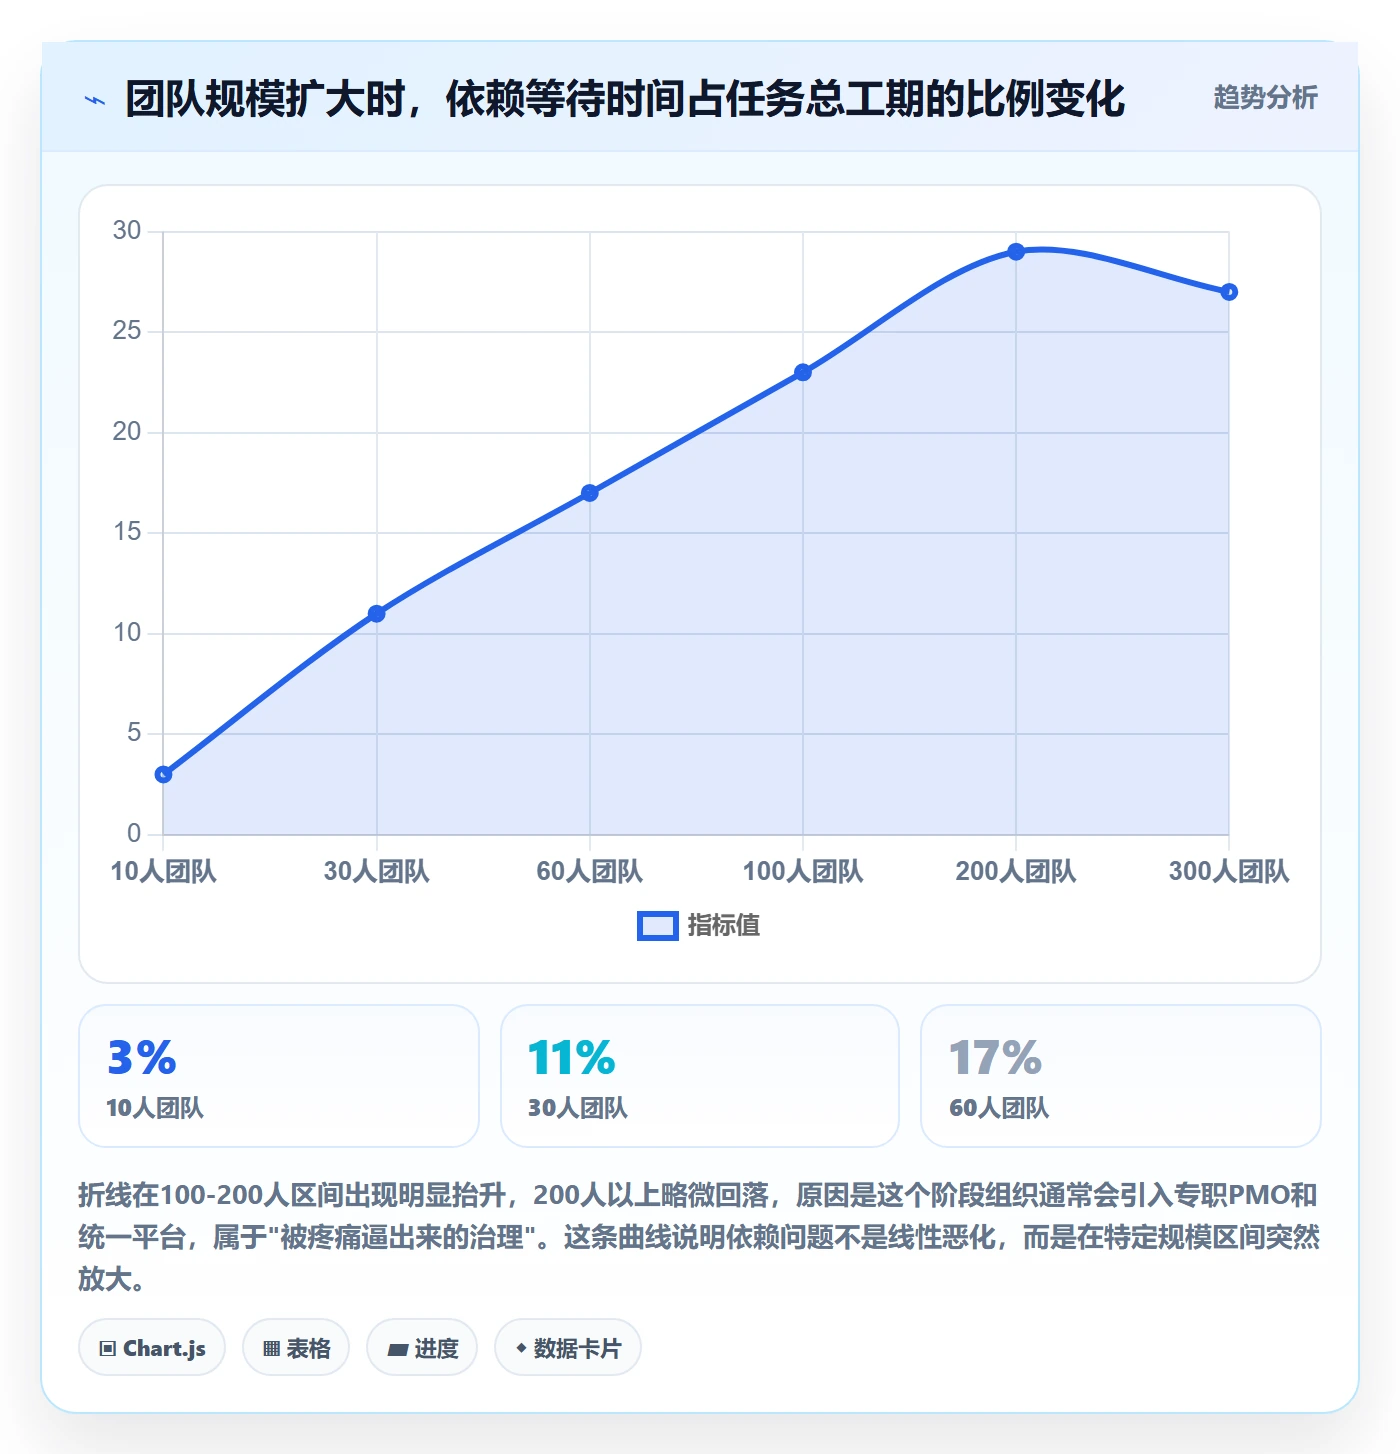
Task: Click the 趋势分析 label in the header
Action: click(x=1265, y=98)
